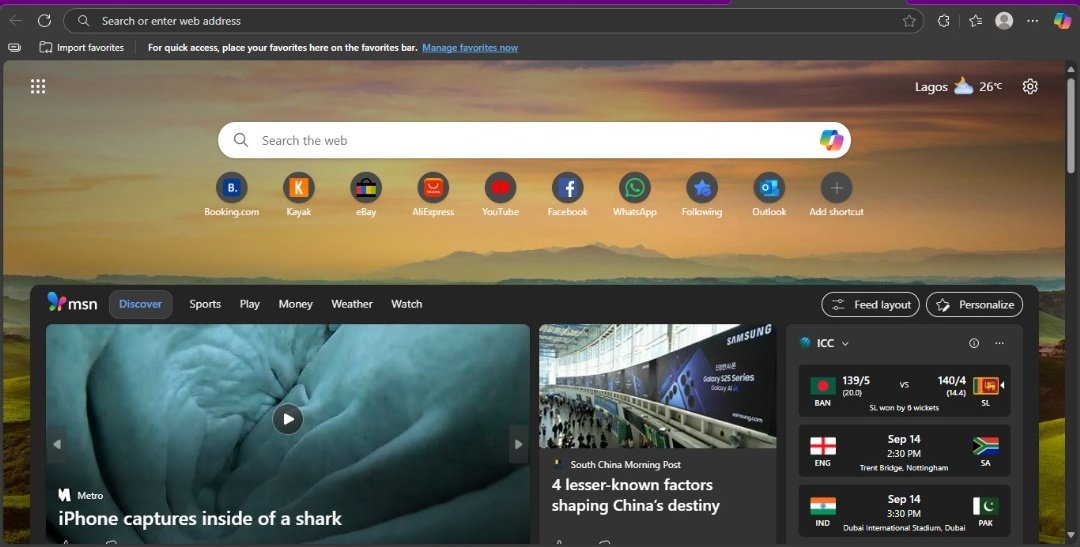
Task: Open the Samsung airport article thumbnail
Action: [658, 386]
